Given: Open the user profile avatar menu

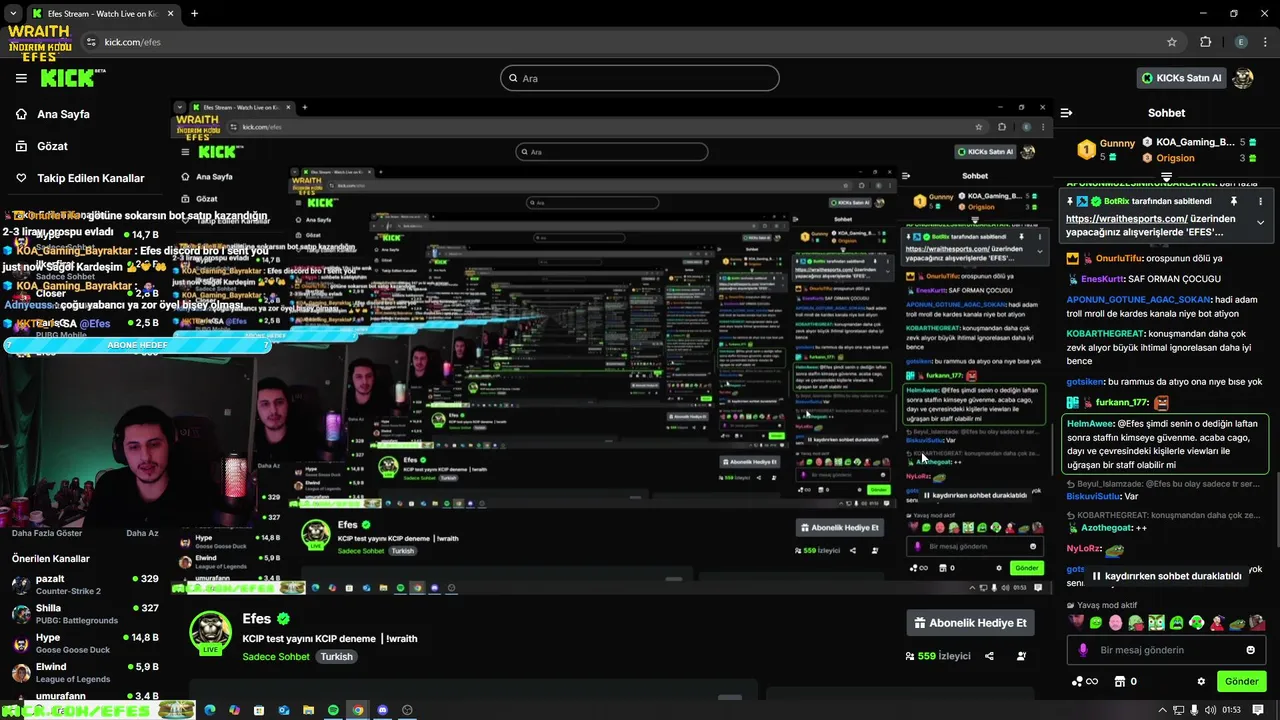Looking at the screenshot, I should [1243, 78].
